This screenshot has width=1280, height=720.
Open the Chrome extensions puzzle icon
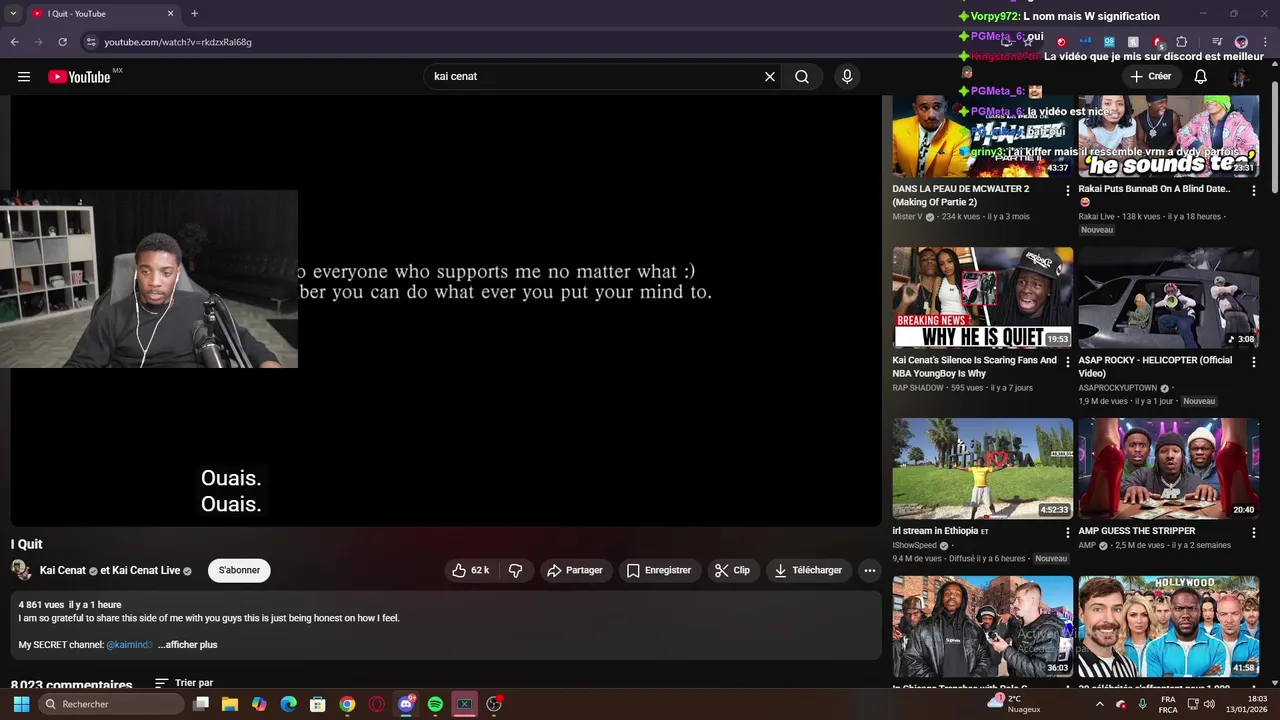pos(1181,42)
